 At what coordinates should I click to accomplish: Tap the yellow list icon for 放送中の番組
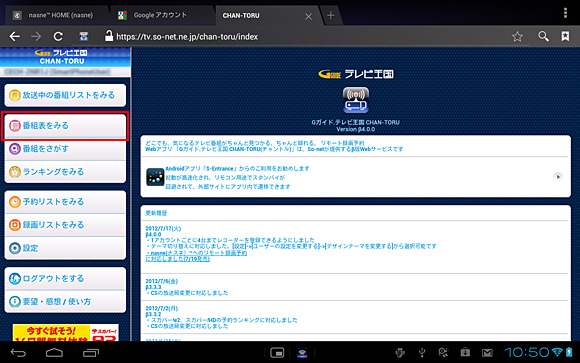tap(14, 95)
